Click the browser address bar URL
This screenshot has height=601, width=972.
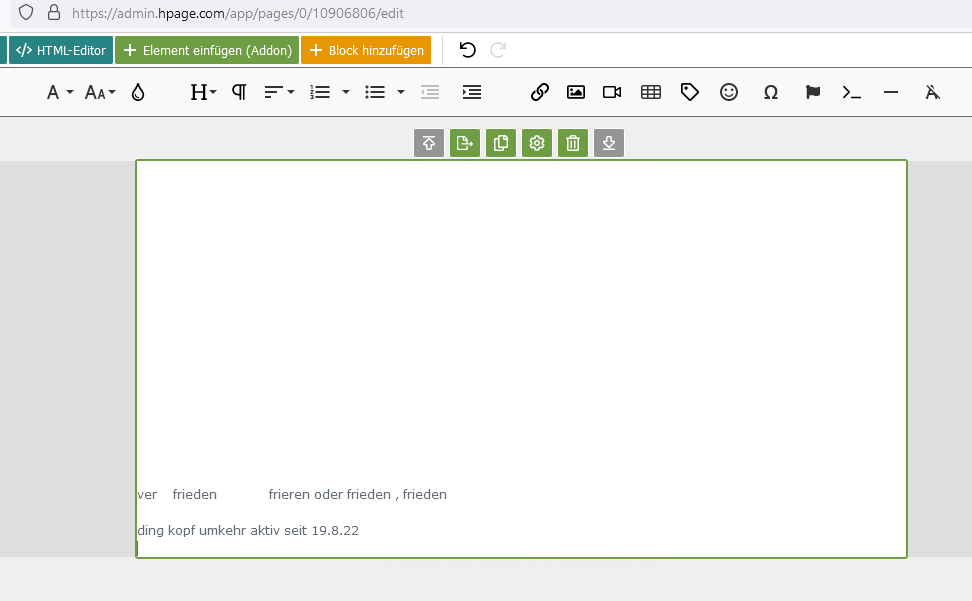click(x=237, y=13)
